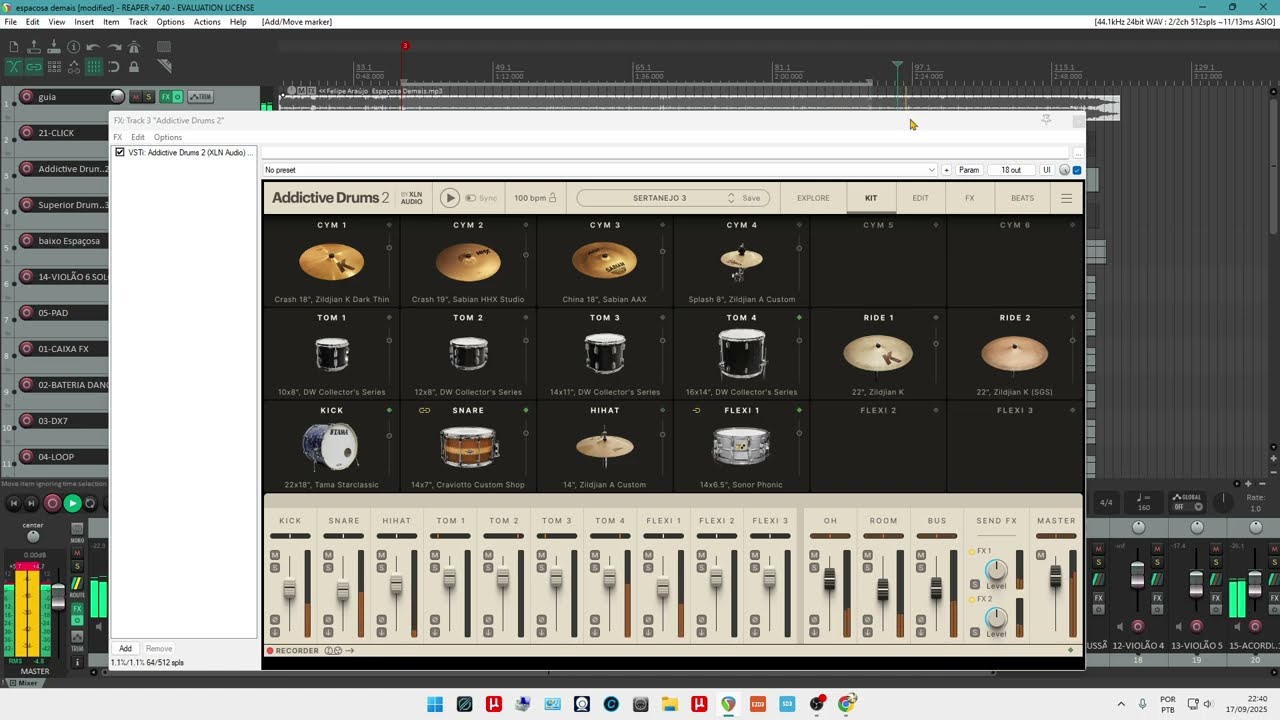Open the Options menu in FX window
The image size is (1280, 720).
(x=168, y=137)
